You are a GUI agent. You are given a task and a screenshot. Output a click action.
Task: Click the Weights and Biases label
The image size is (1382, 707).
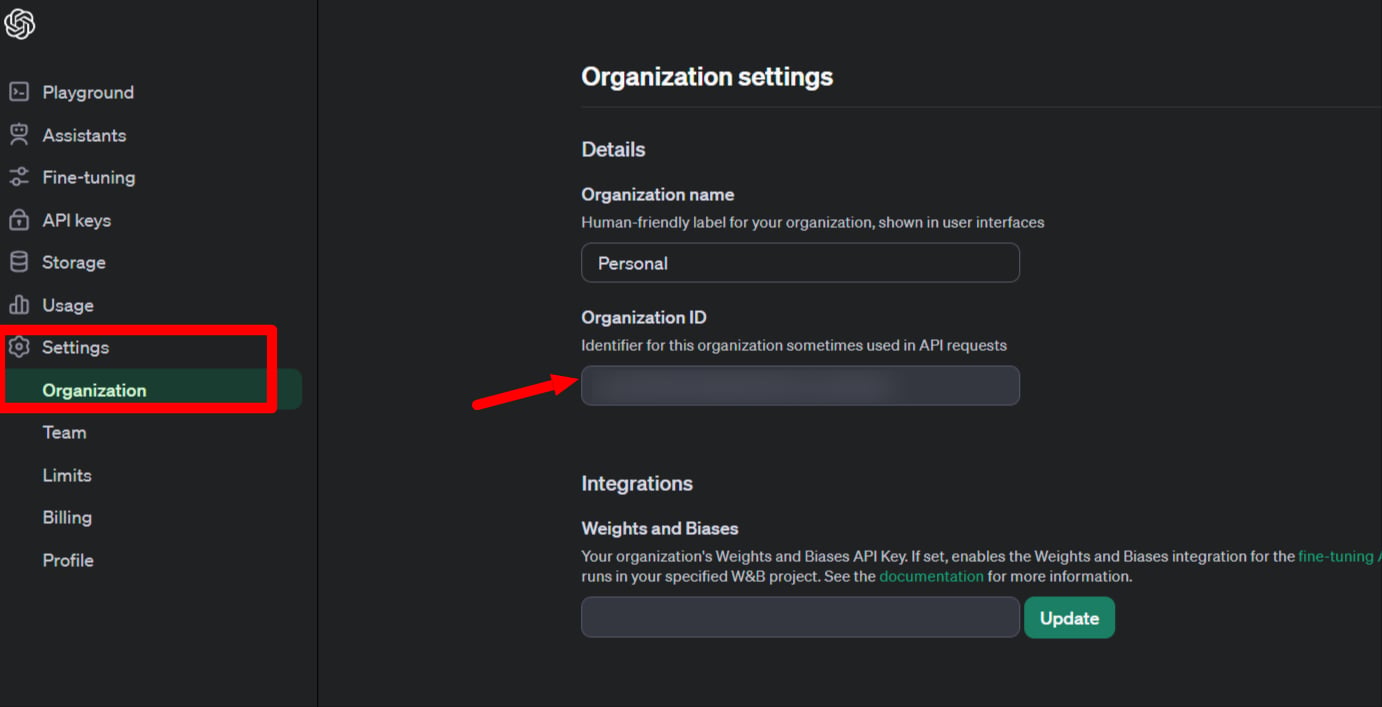(x=660, y=528)
